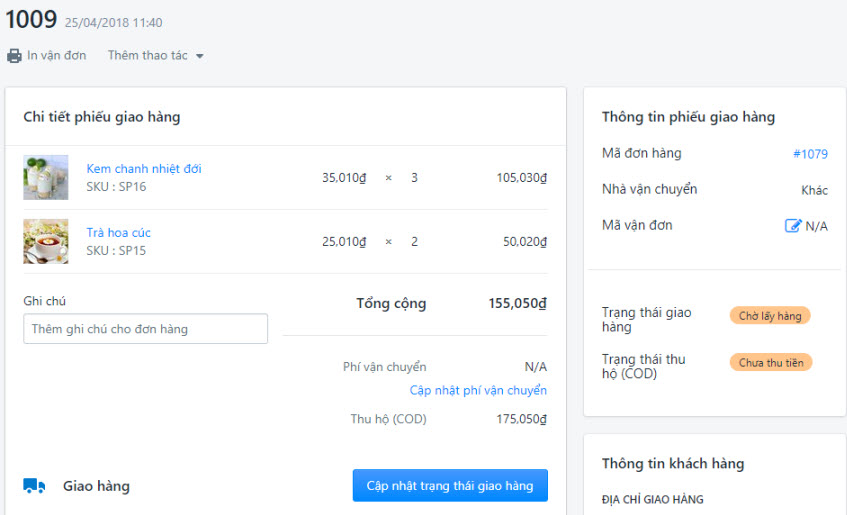Click the Trà hoa cúc product thumbnail
Image resolution: width=847 pixels, height=515 pixels.
[46, 241]
